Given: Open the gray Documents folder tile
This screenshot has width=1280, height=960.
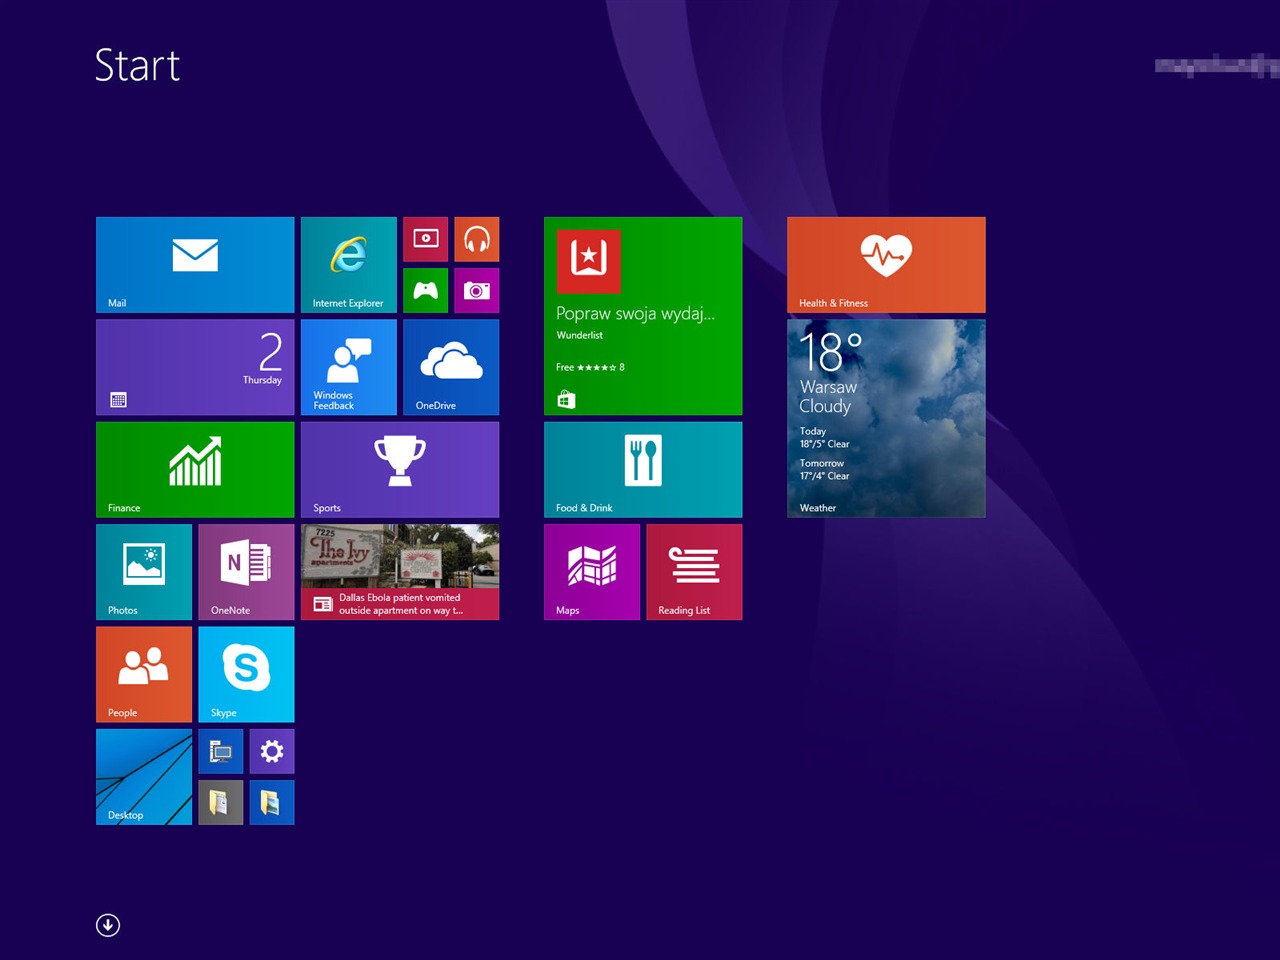Looking at the screenshot, I should [x=221, y=802].
